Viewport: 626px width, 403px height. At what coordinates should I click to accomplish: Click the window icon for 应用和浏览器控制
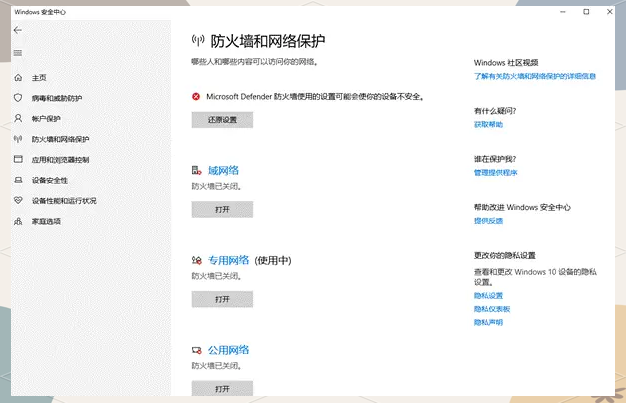tap(18, 159)
